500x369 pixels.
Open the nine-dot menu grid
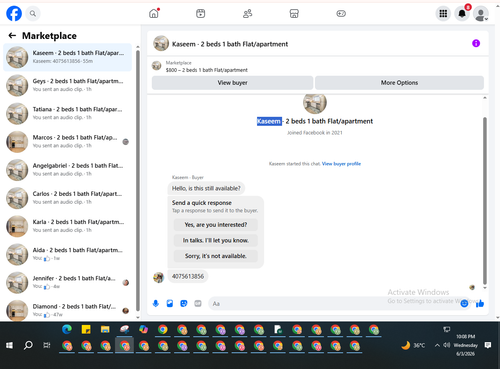(x=443, y=14)
